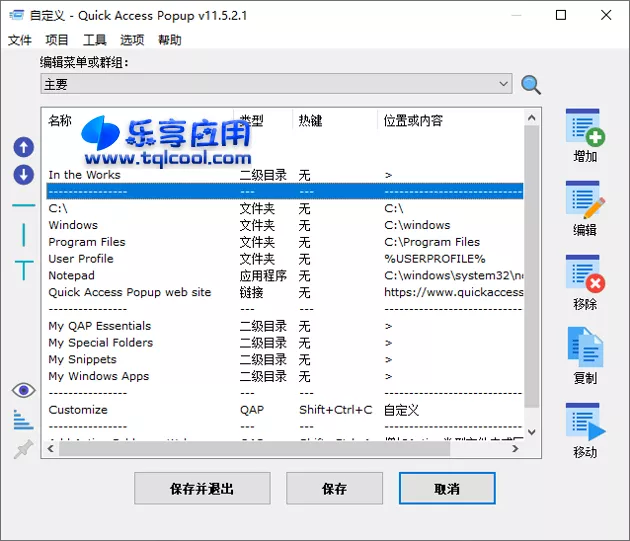Select the User Profile row
The height and width of the screenshot is (541, 630).
pos(285,259)
